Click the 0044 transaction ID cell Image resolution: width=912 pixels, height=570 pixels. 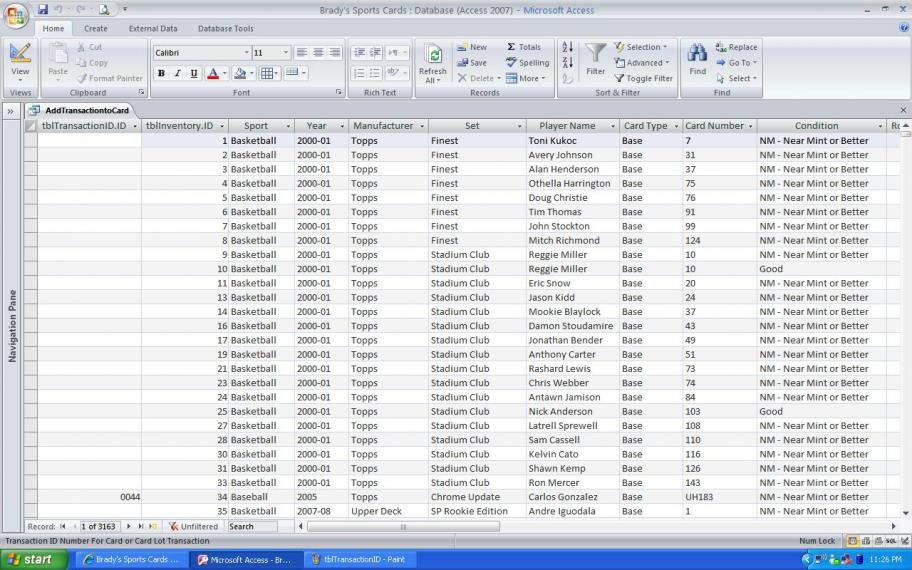tap(90, 497)
